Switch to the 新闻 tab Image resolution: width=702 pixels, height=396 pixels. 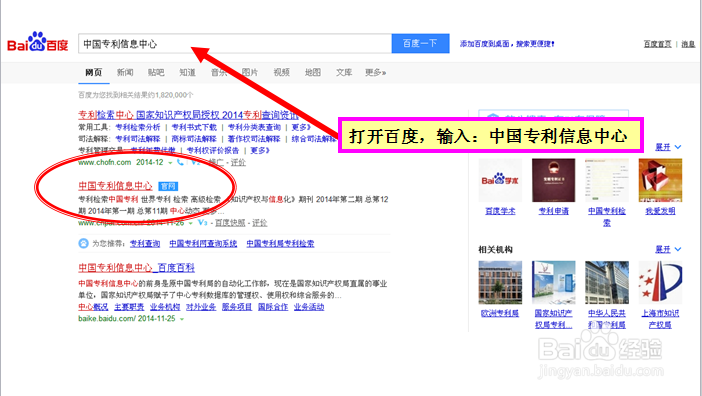click(125, 72)
